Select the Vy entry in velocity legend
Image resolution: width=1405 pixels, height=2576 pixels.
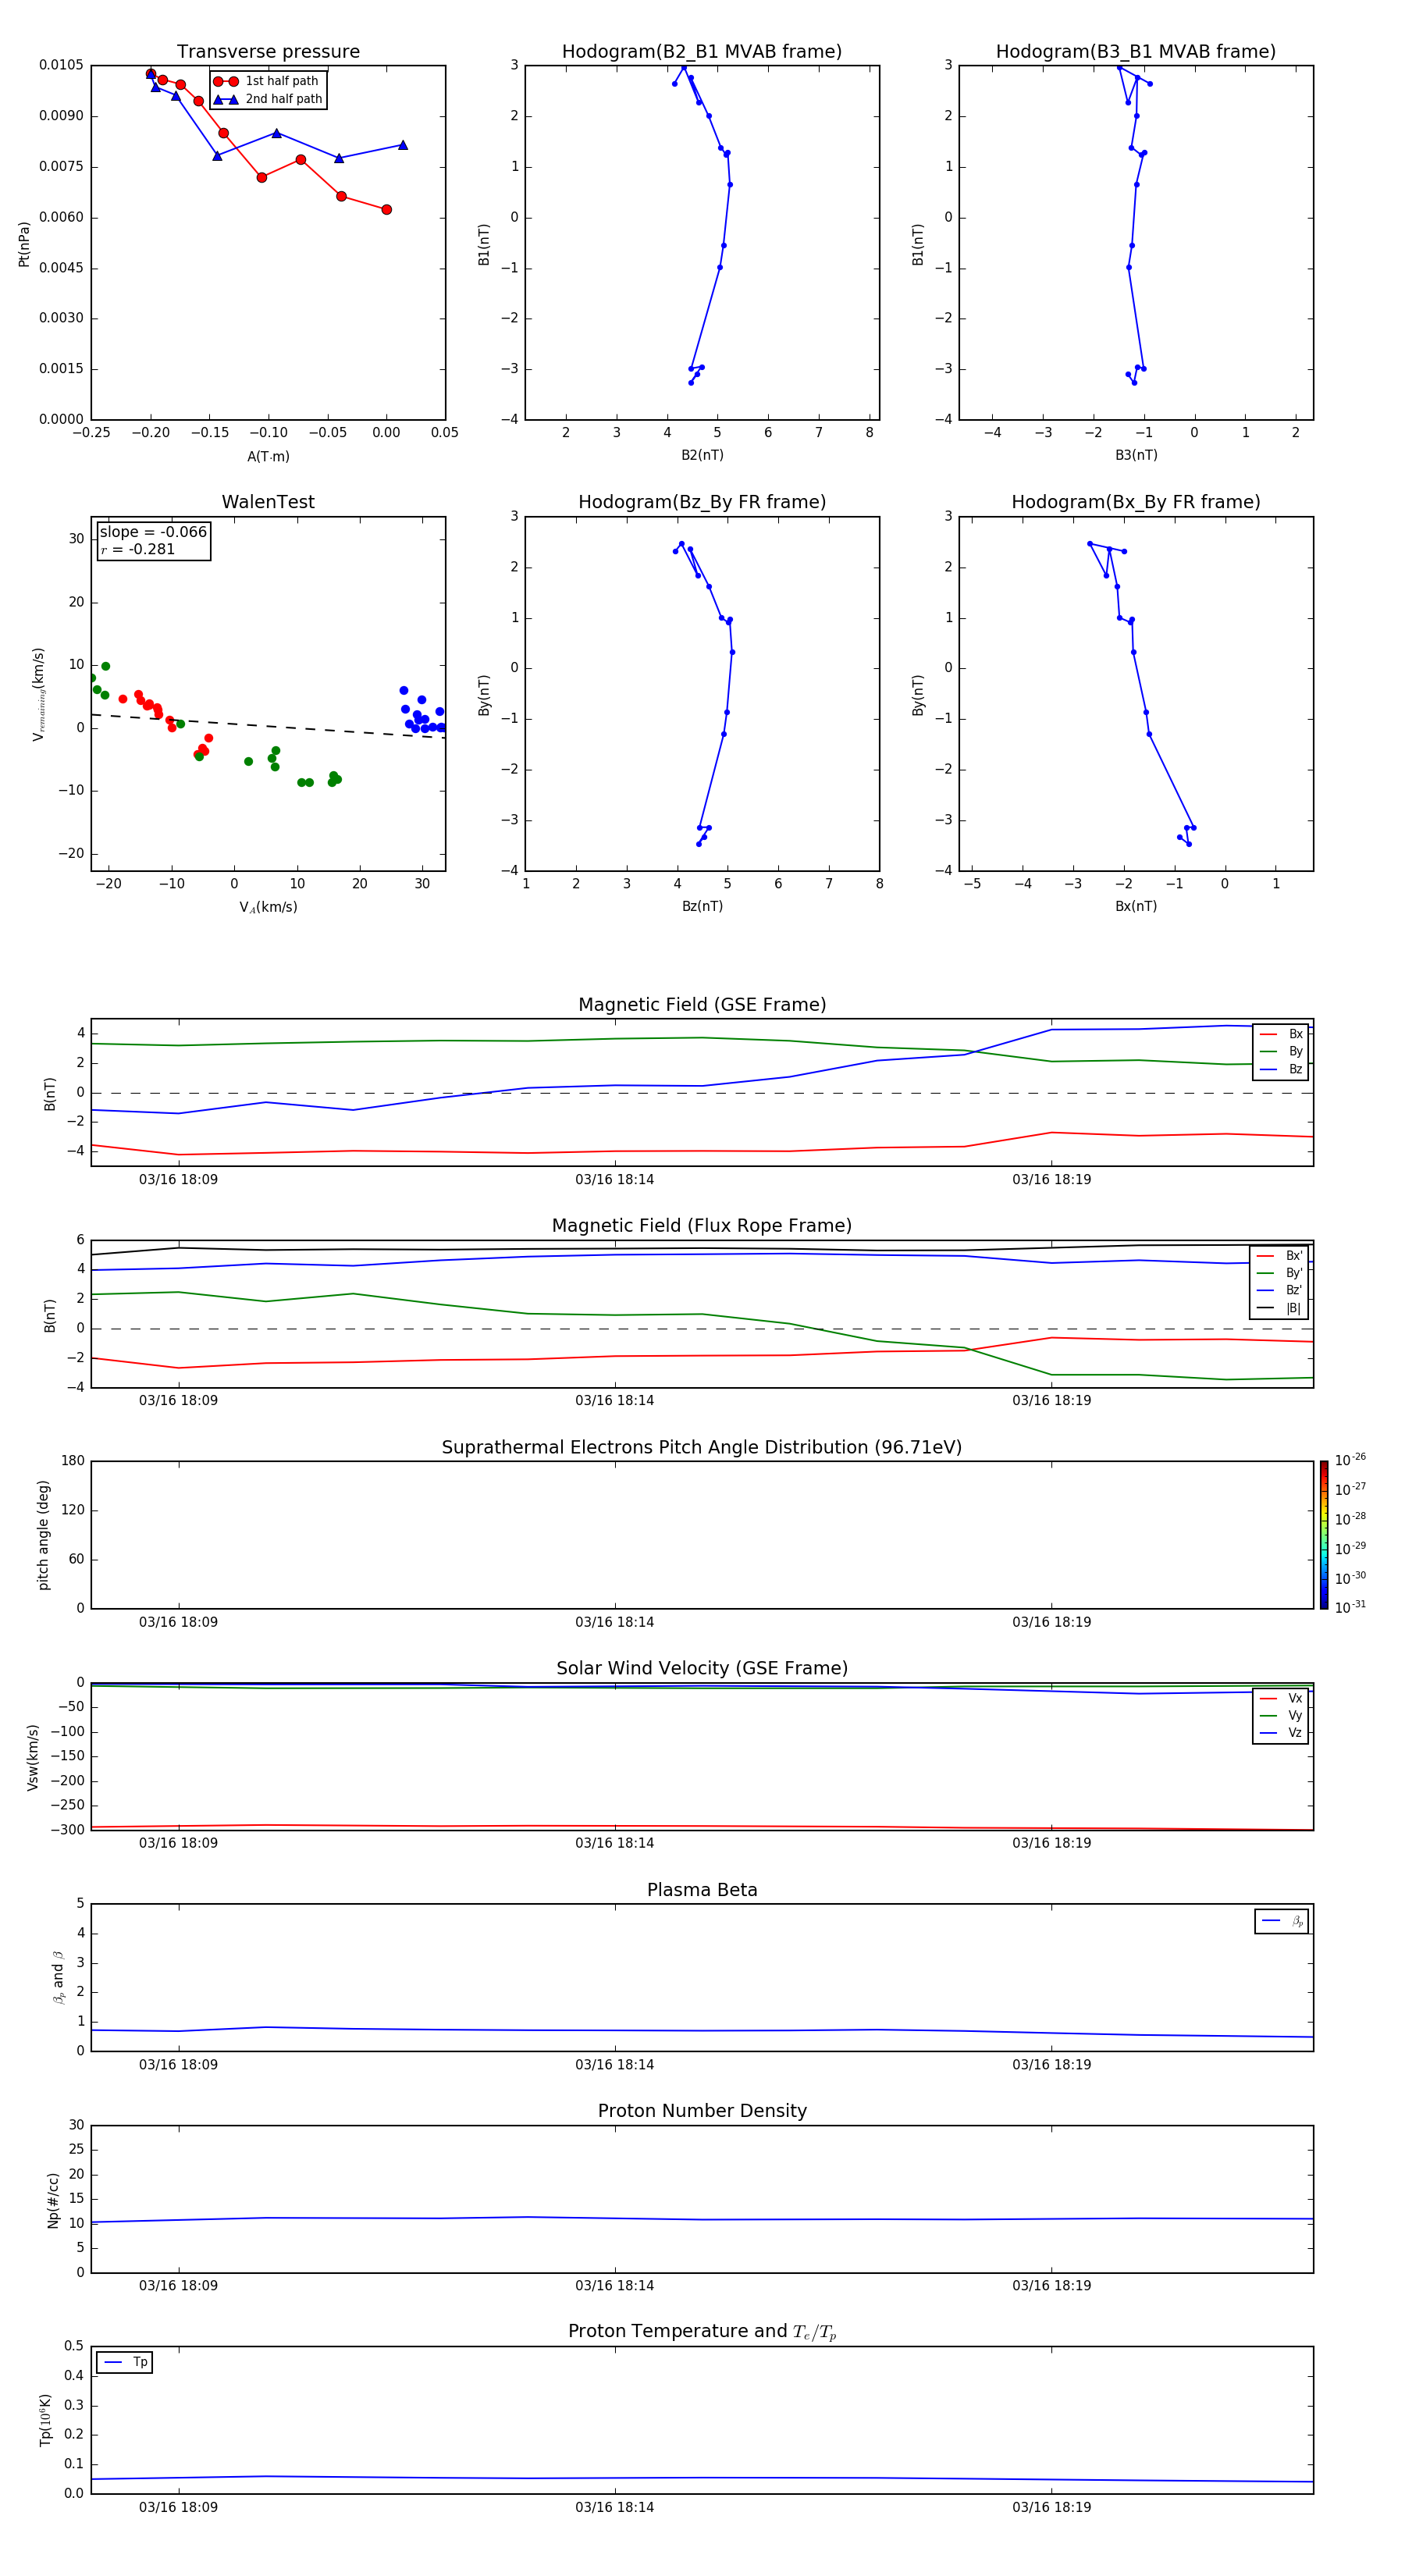pyautogui.click(x=1281, y=1715)
